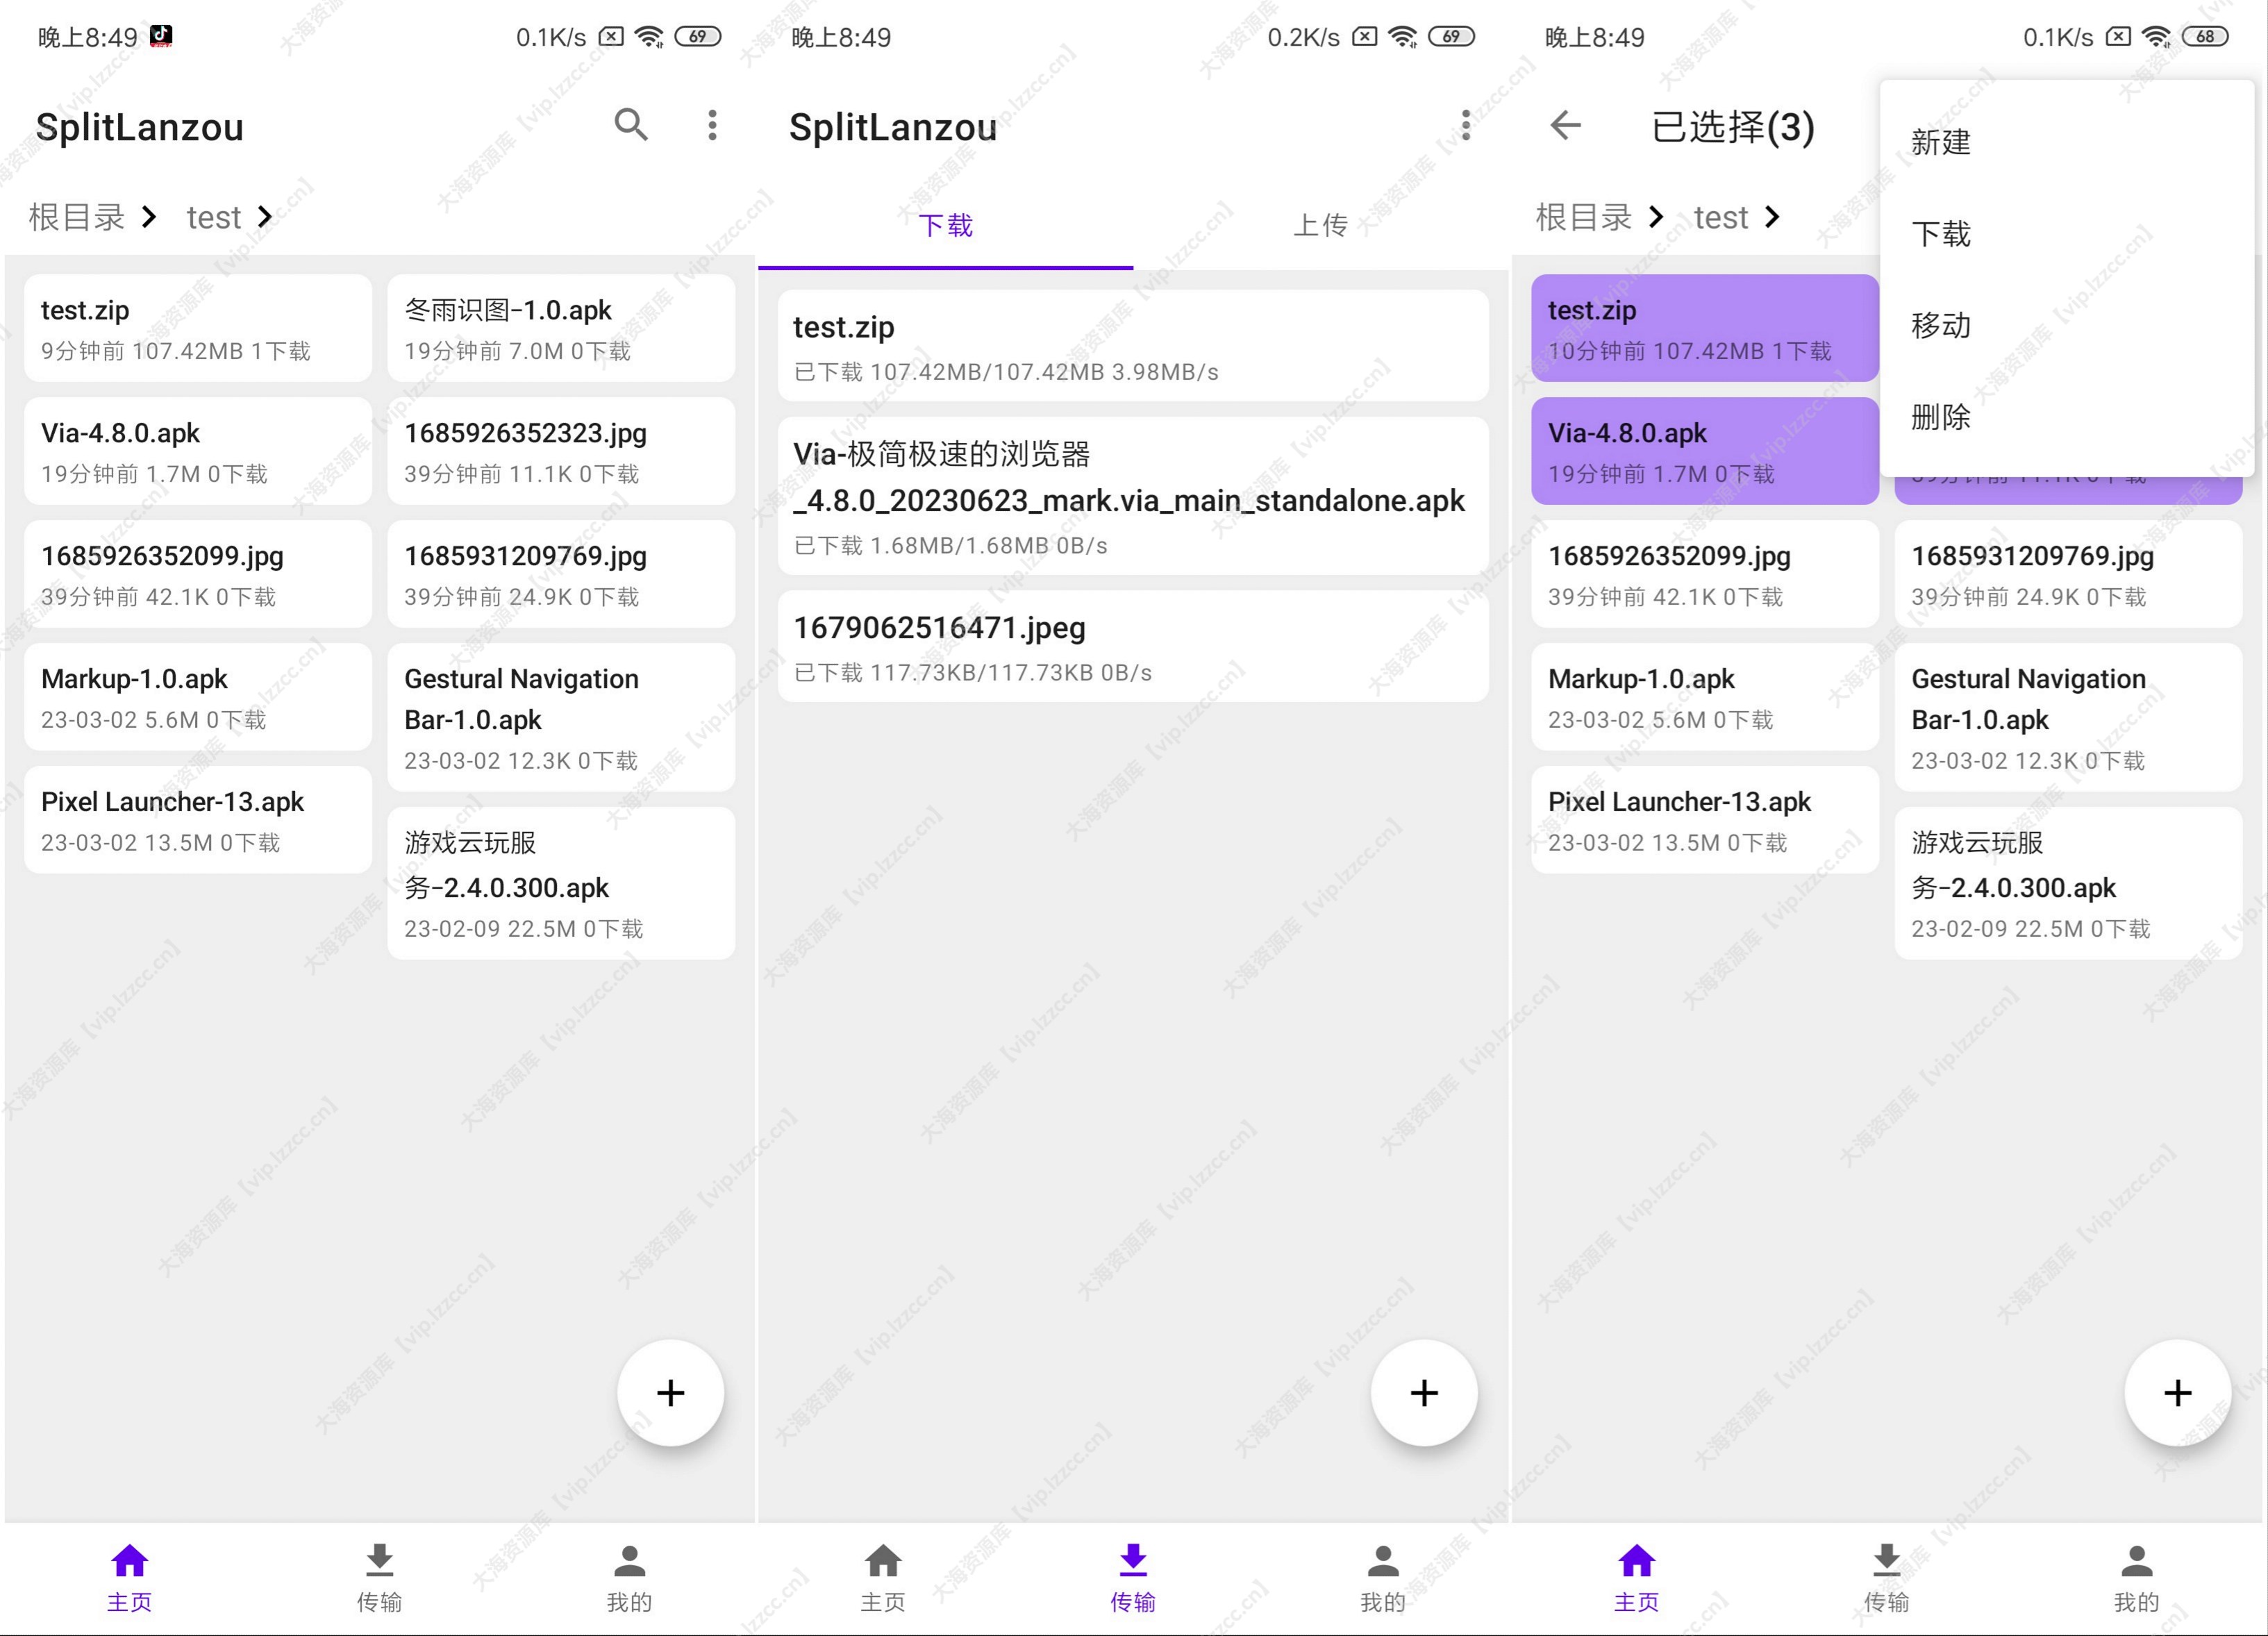Tap 传输 download icon in the first screen

click(x=379, y=1561)
